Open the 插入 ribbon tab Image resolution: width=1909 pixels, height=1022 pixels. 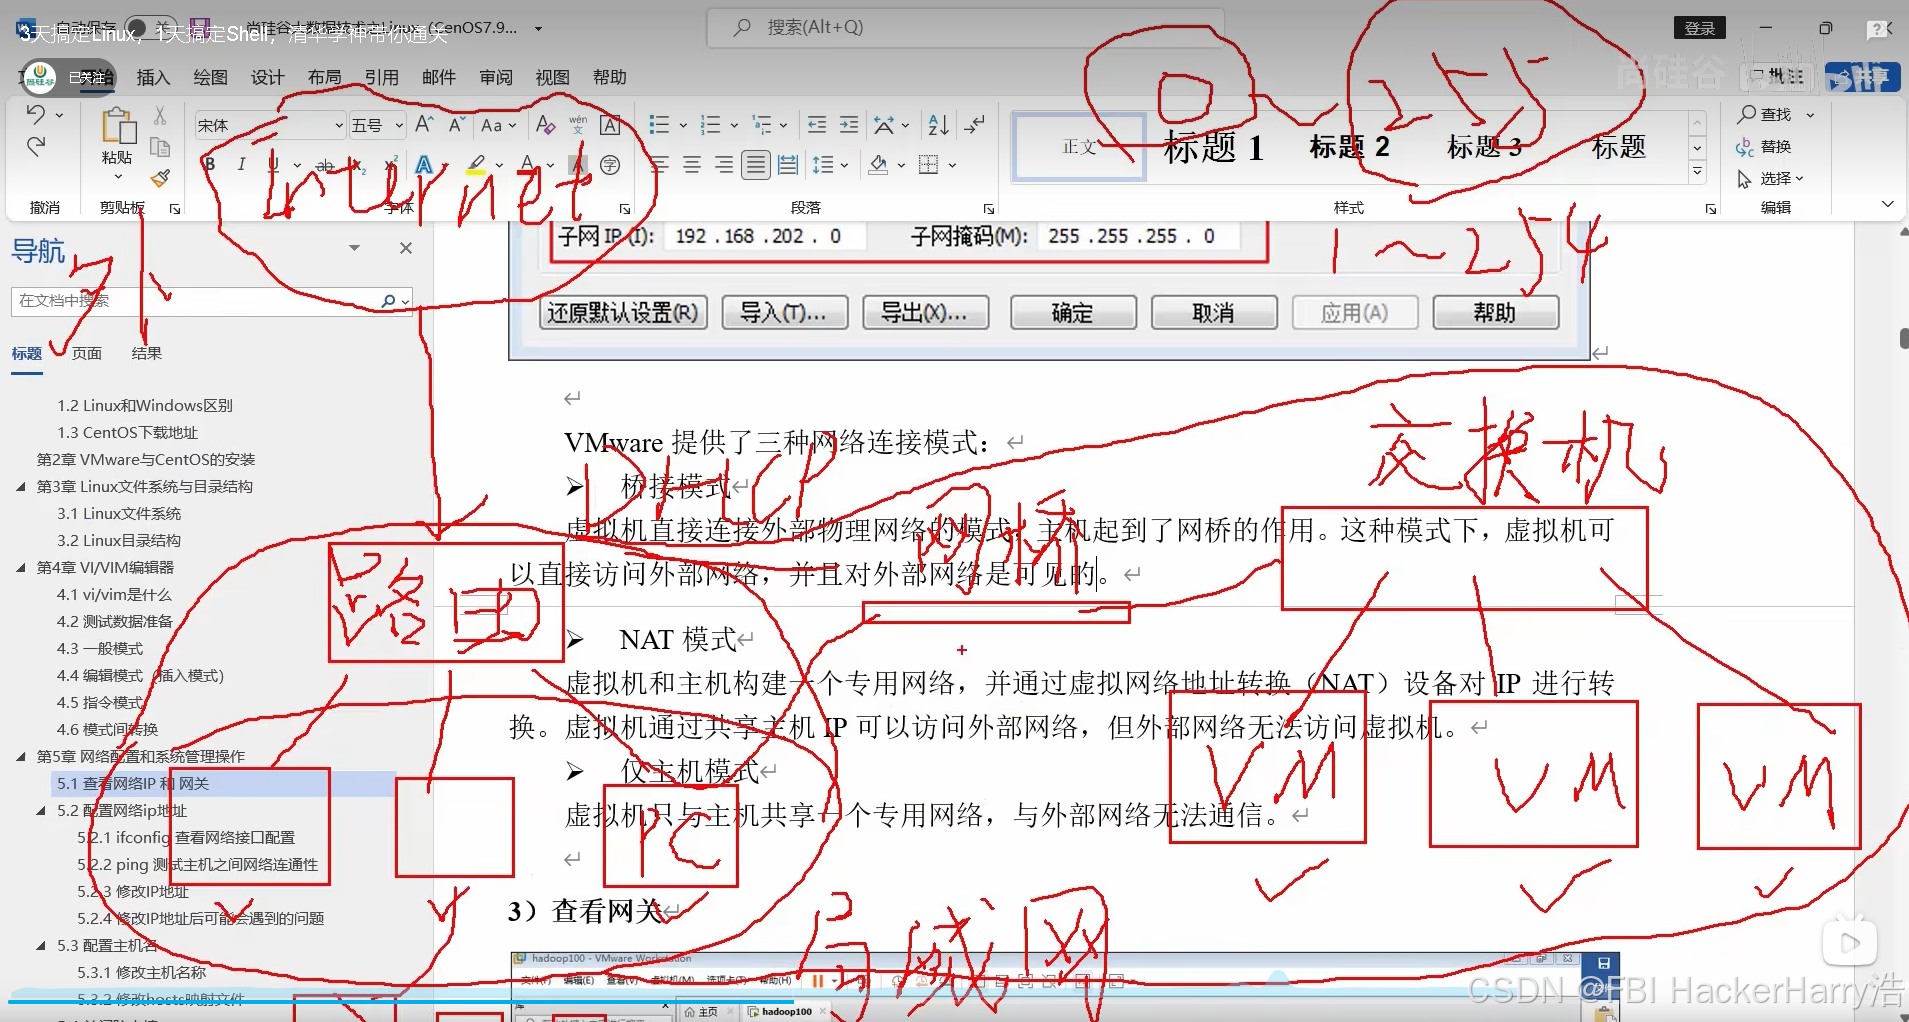coord(153,77)
